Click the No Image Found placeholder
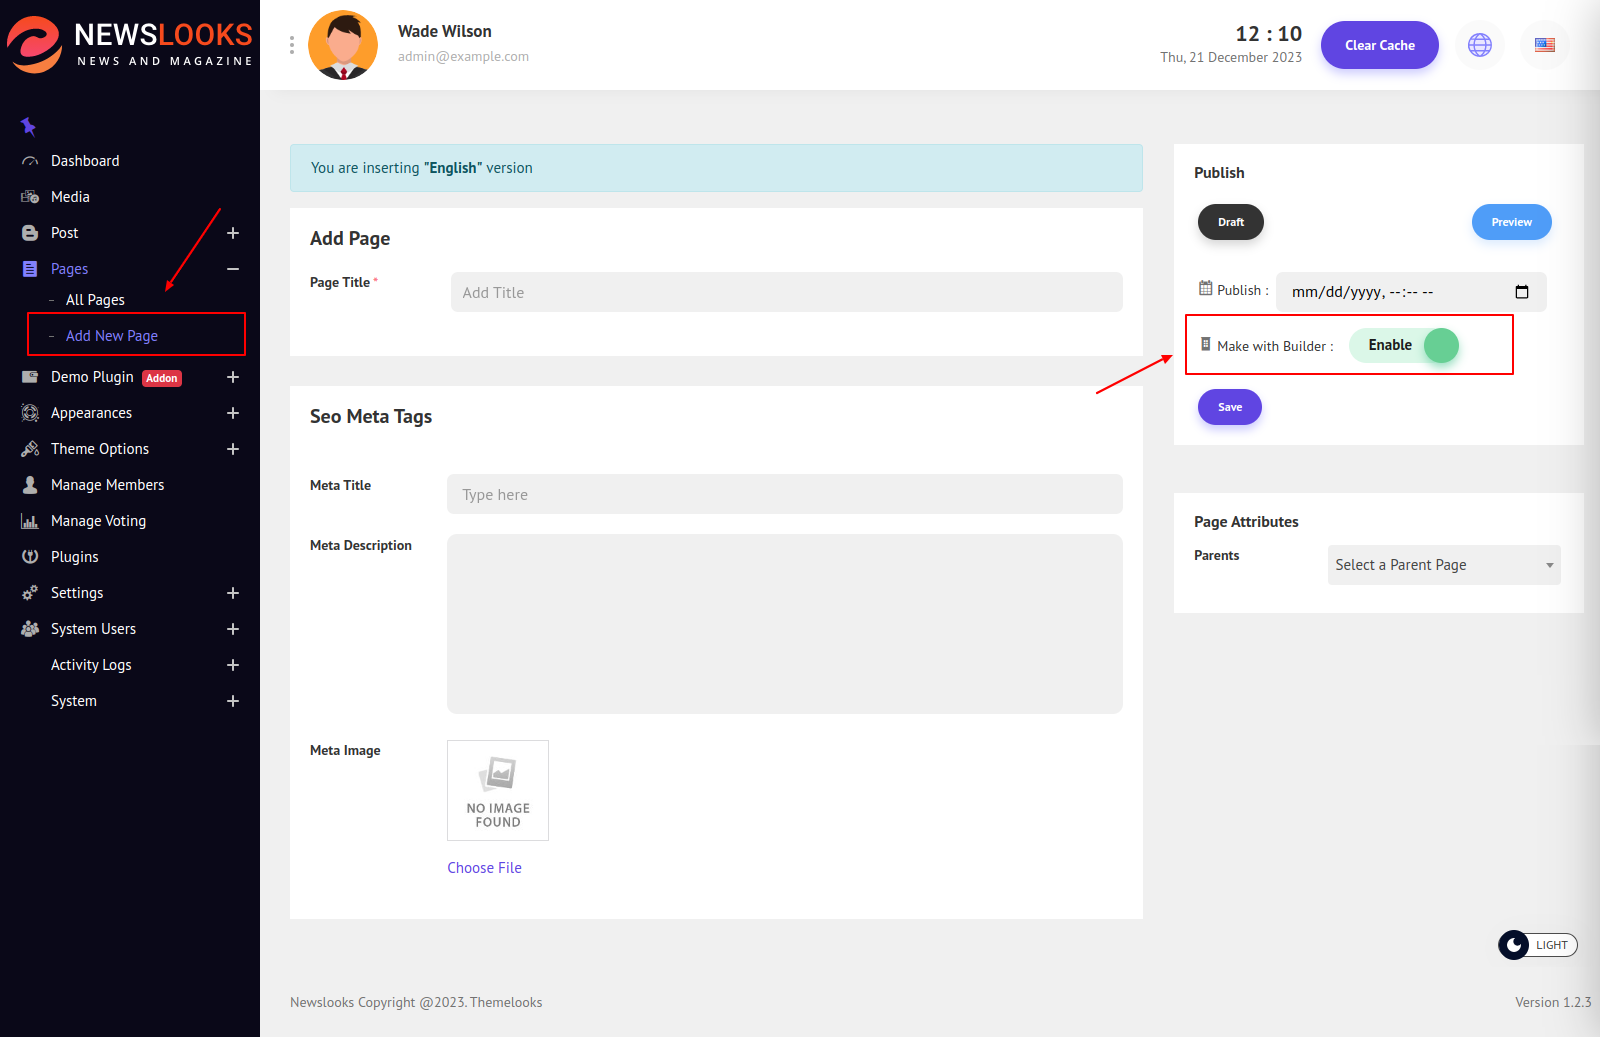Screen dimensions: 1600x1038 coord(498,790)
